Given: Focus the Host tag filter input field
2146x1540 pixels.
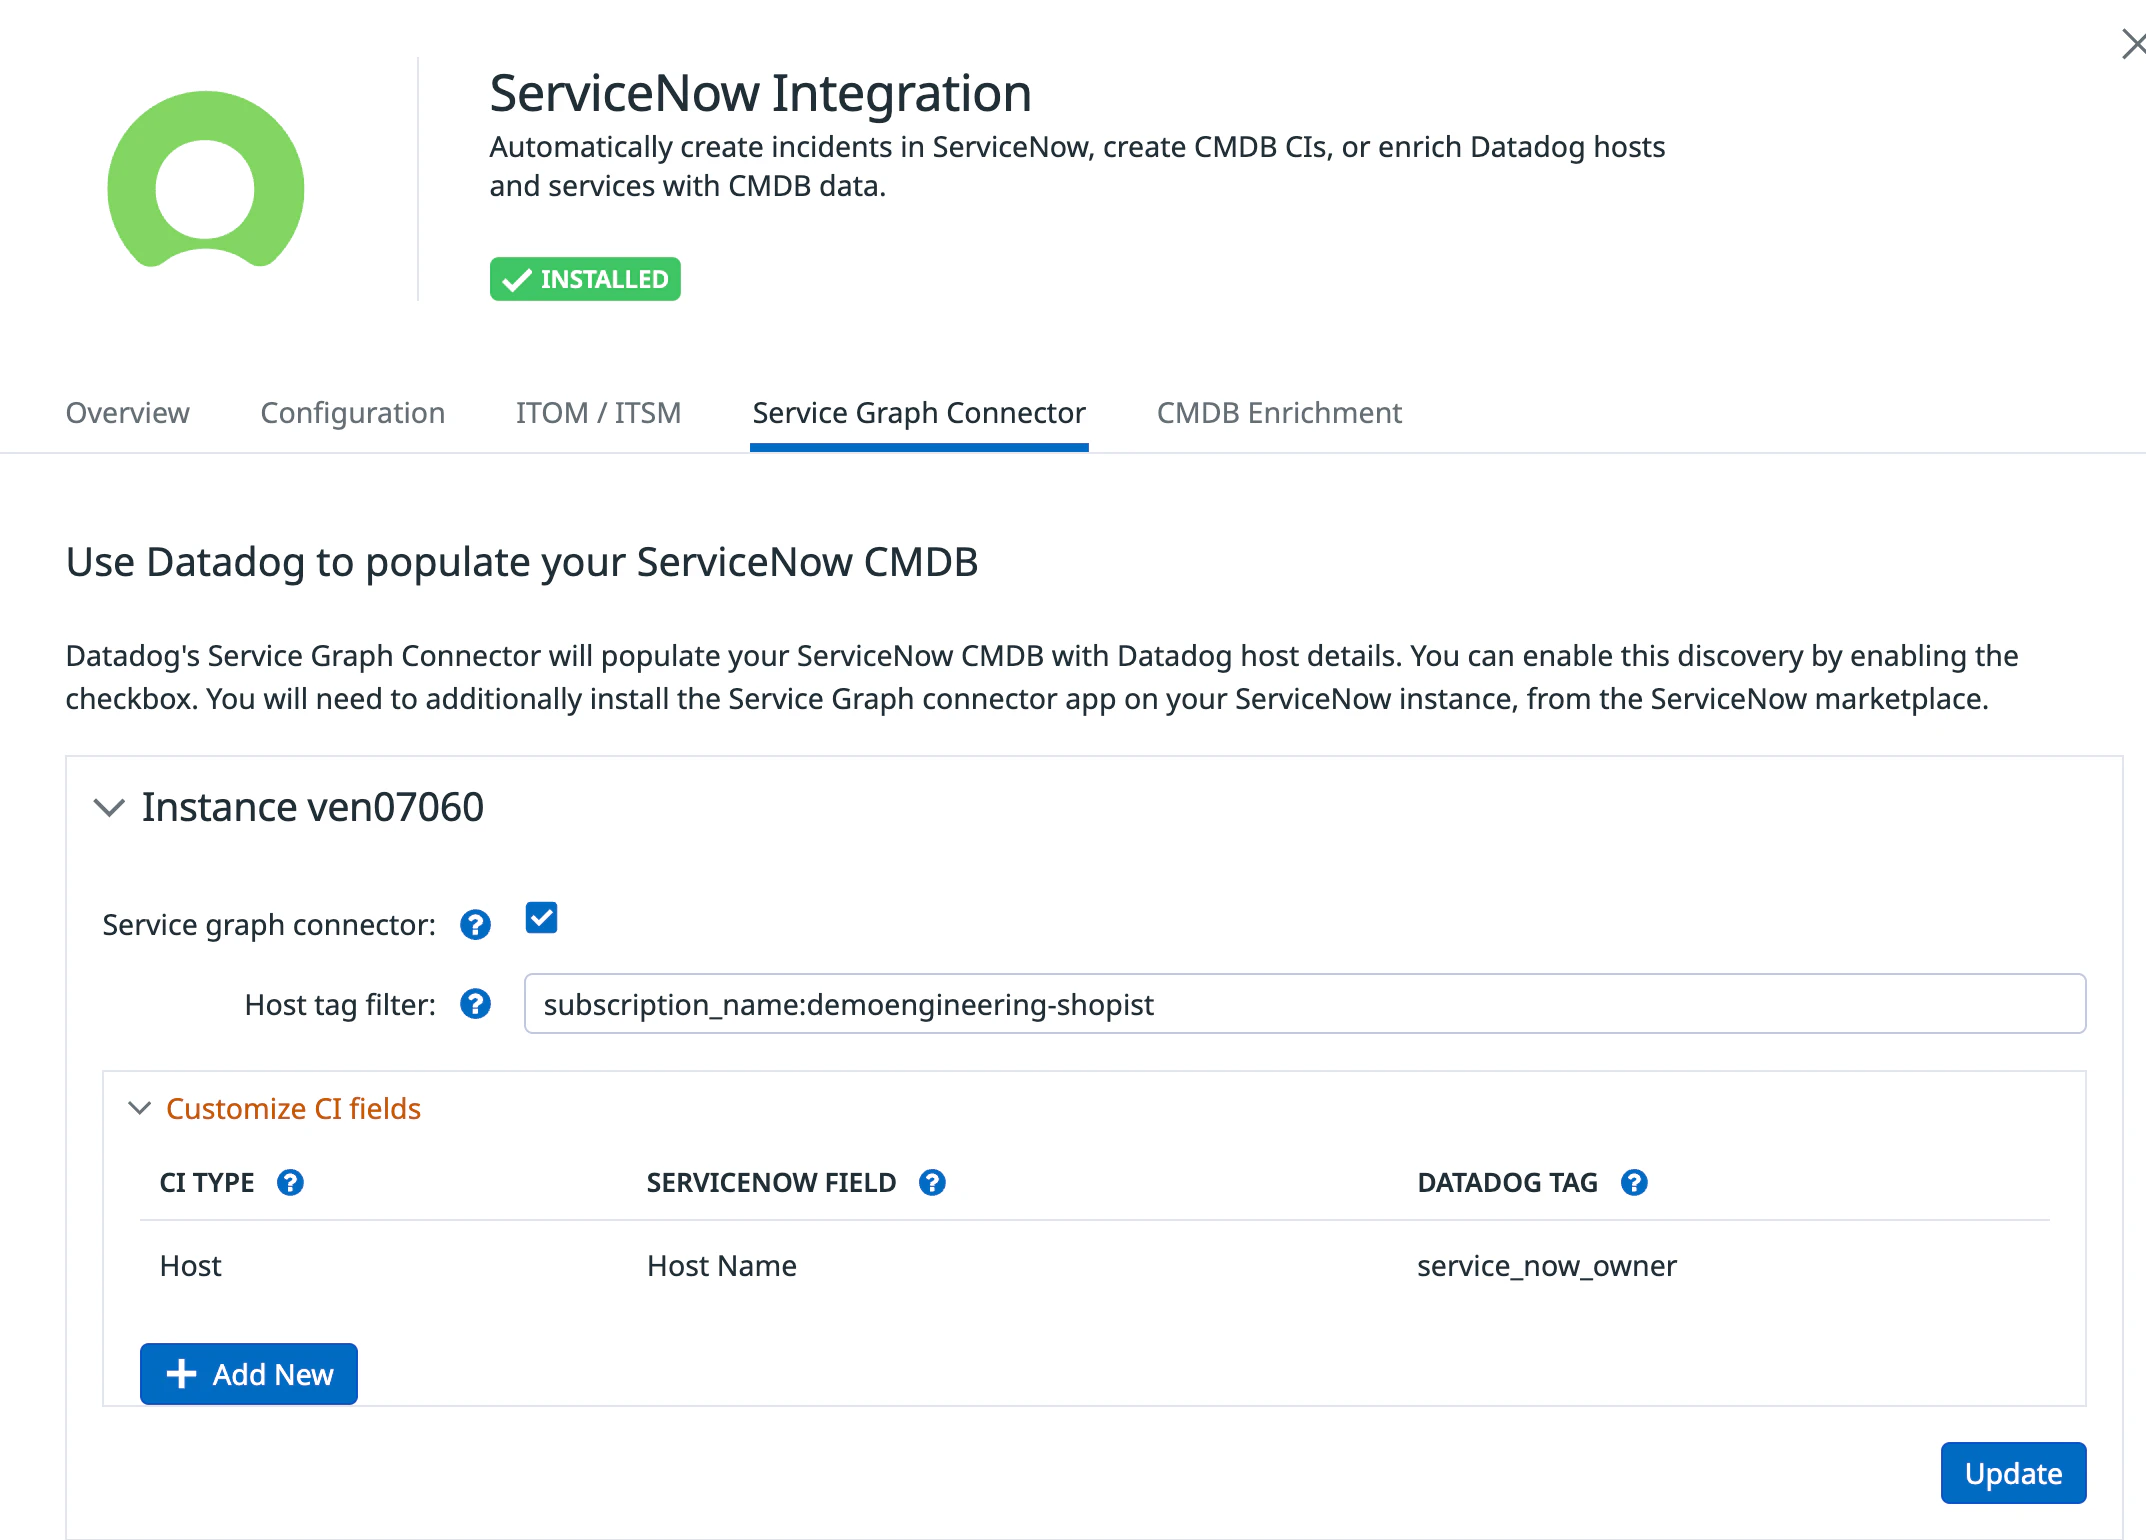Looking at the screenshot, I should tap(1305, 1004).
